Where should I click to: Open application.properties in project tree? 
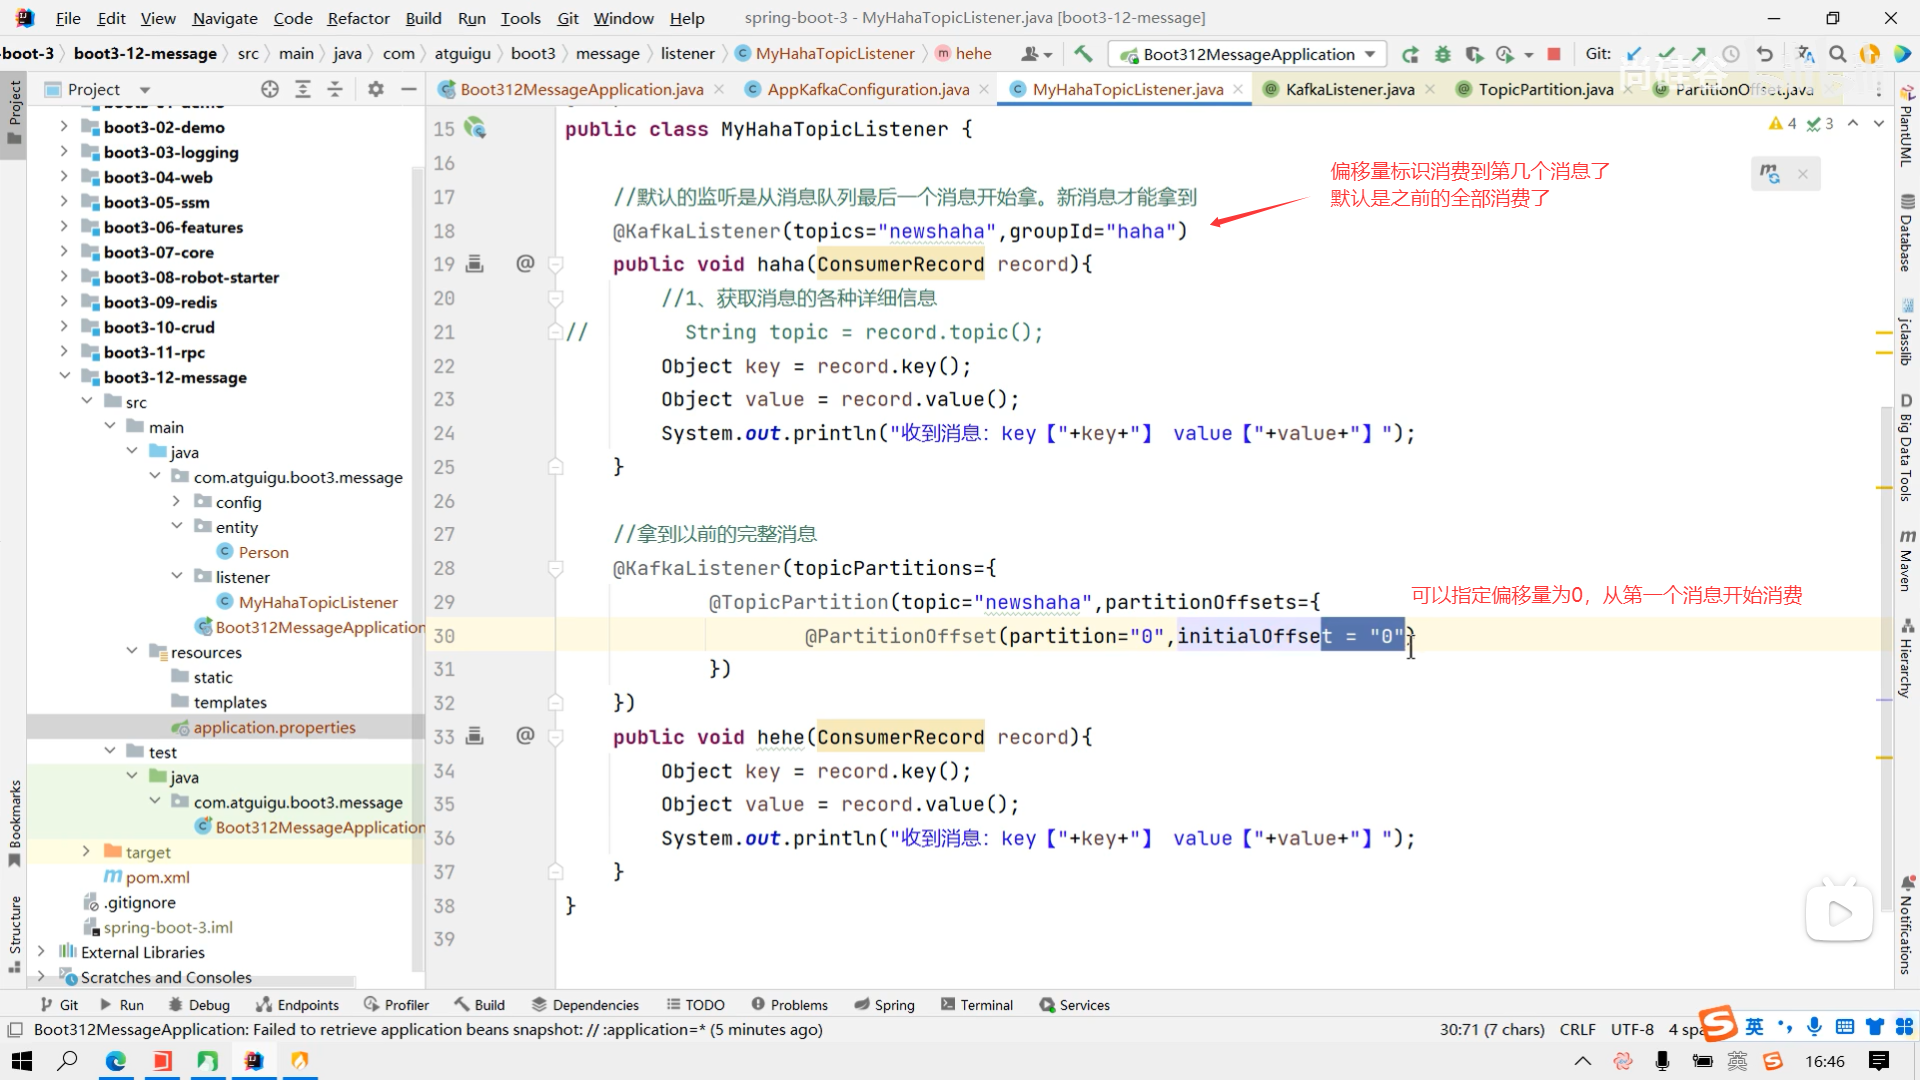(274, 727)
